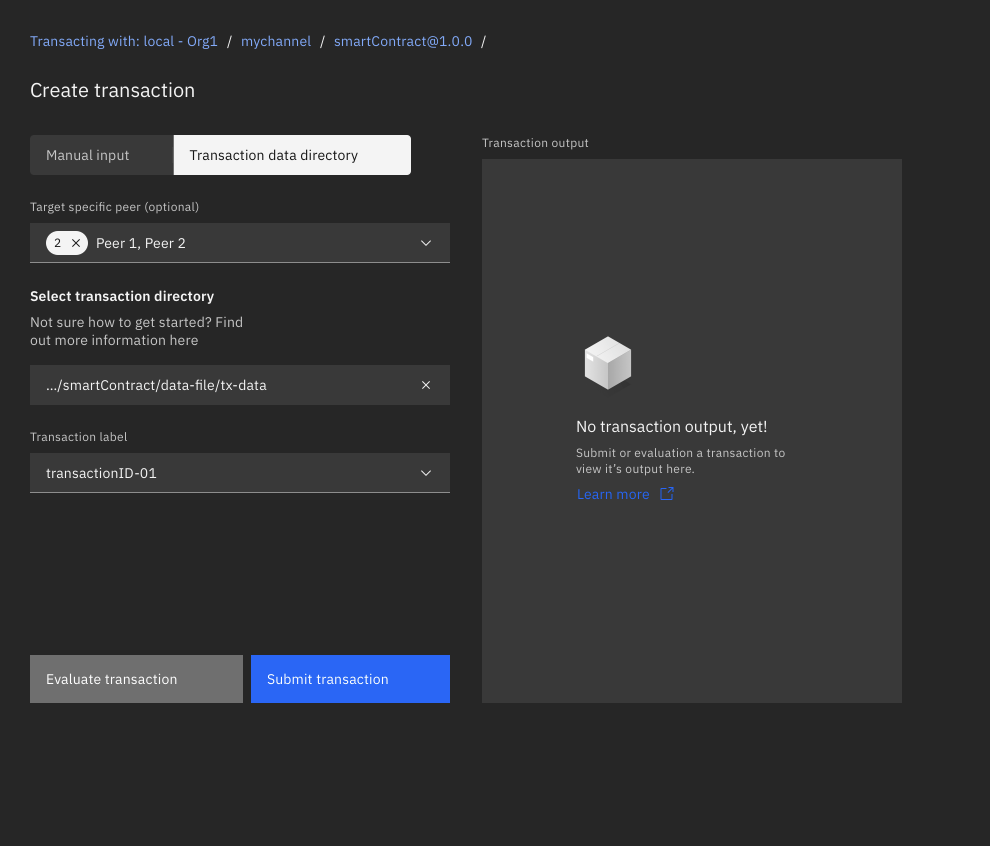Remove selected peers using the tag's X icon
This screenshot has width=990, height=846.
pos(75,242)
